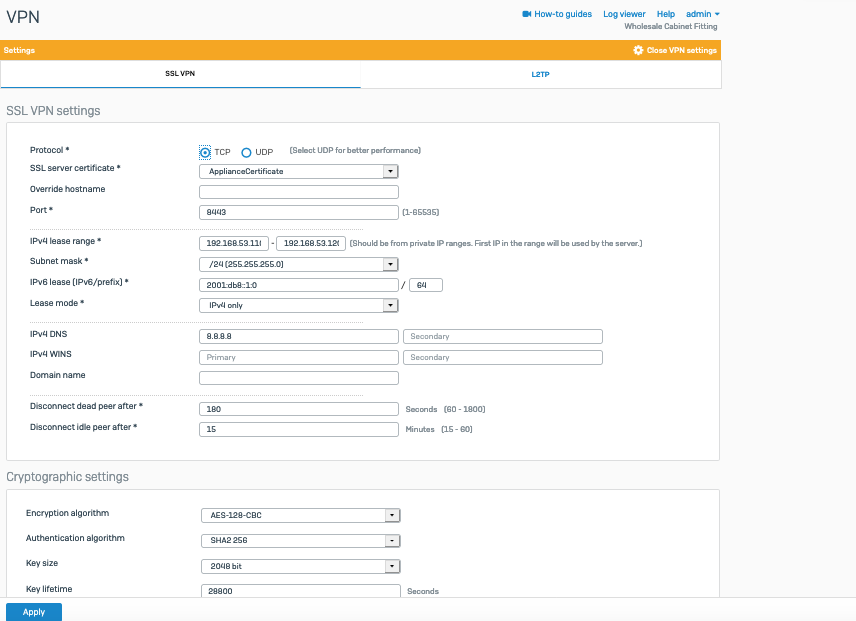This screenshot has height=621, width=856.
Task: Open the Authentication algorithm dropdown
Action: point(299,541)
